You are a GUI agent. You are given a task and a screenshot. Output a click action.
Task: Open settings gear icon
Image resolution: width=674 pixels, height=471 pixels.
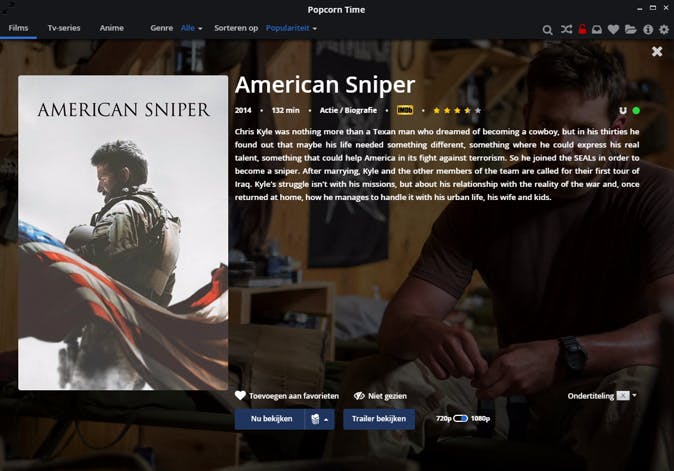(x=664, y=29)
